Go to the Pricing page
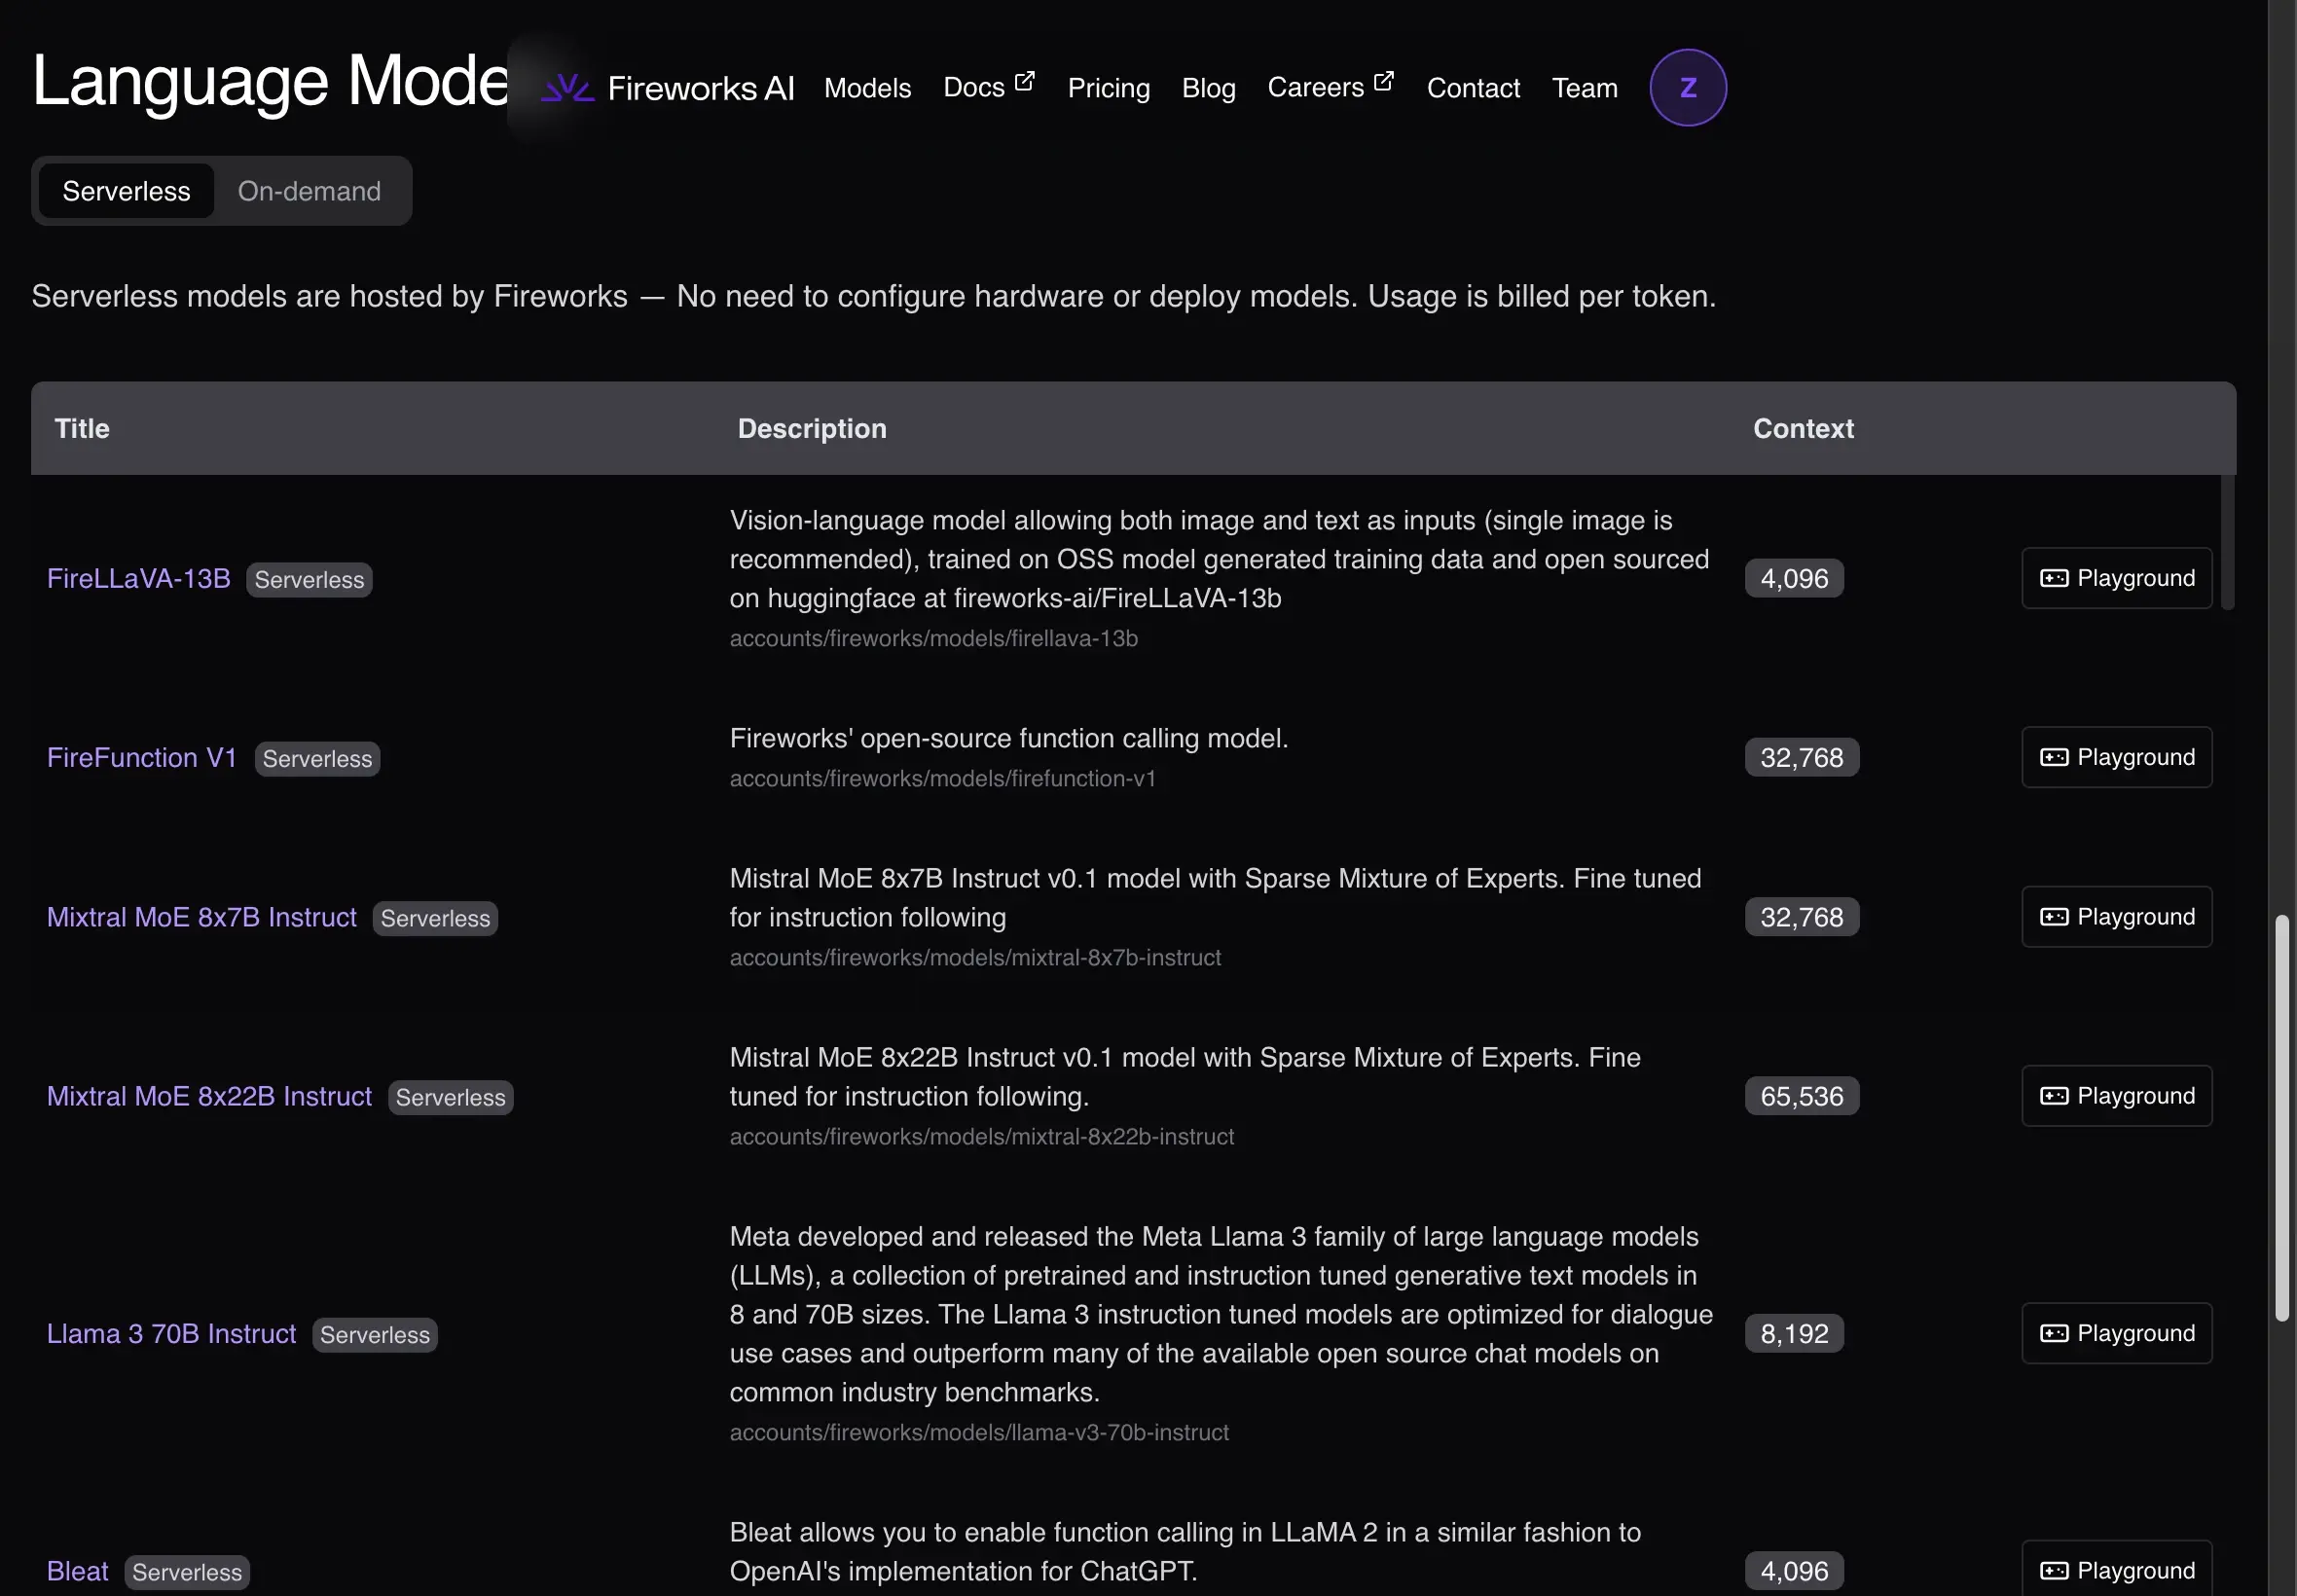The width and height of the screenshot is (2297, 1596). coord(1108,88)
